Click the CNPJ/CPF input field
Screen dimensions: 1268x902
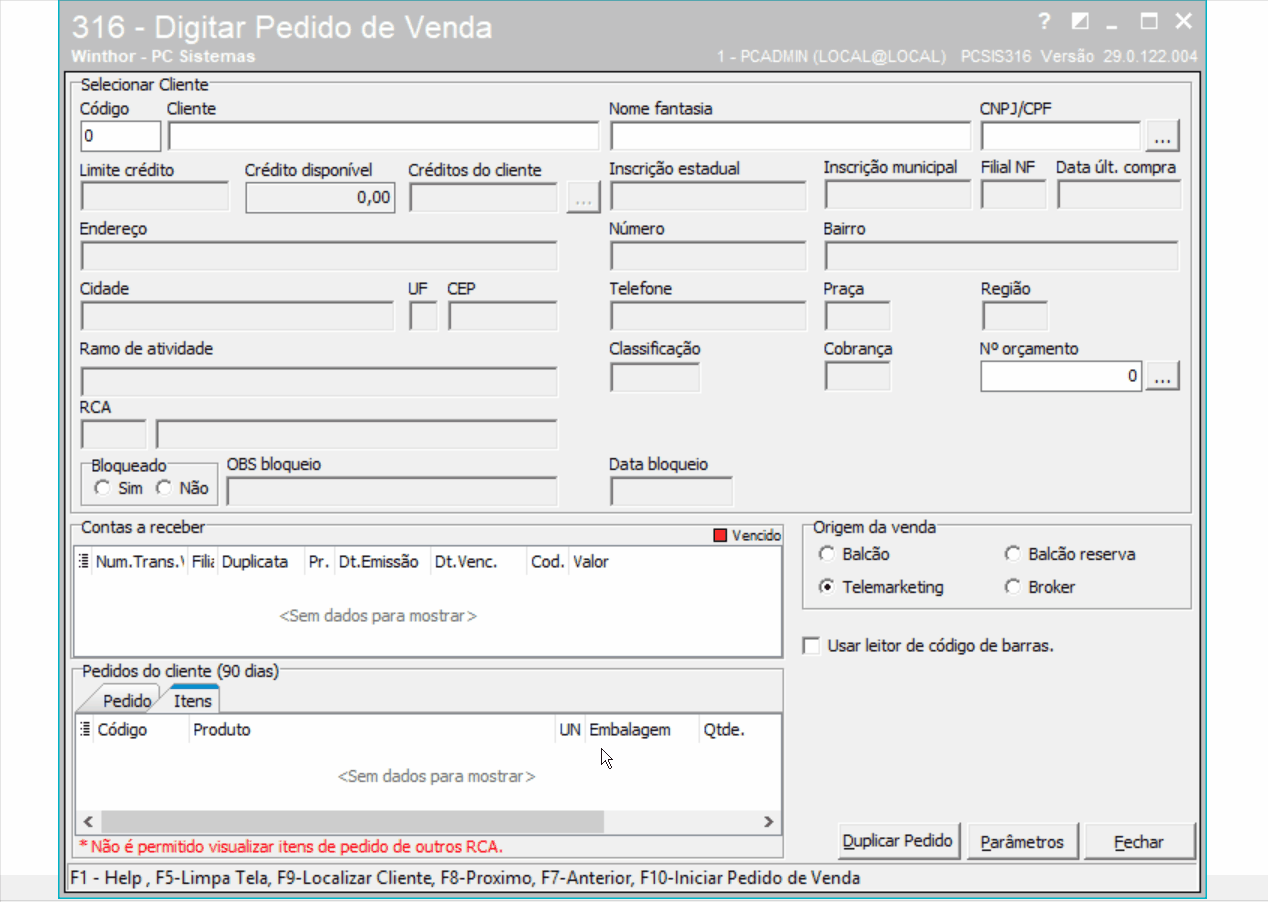tap(1061, 136)
